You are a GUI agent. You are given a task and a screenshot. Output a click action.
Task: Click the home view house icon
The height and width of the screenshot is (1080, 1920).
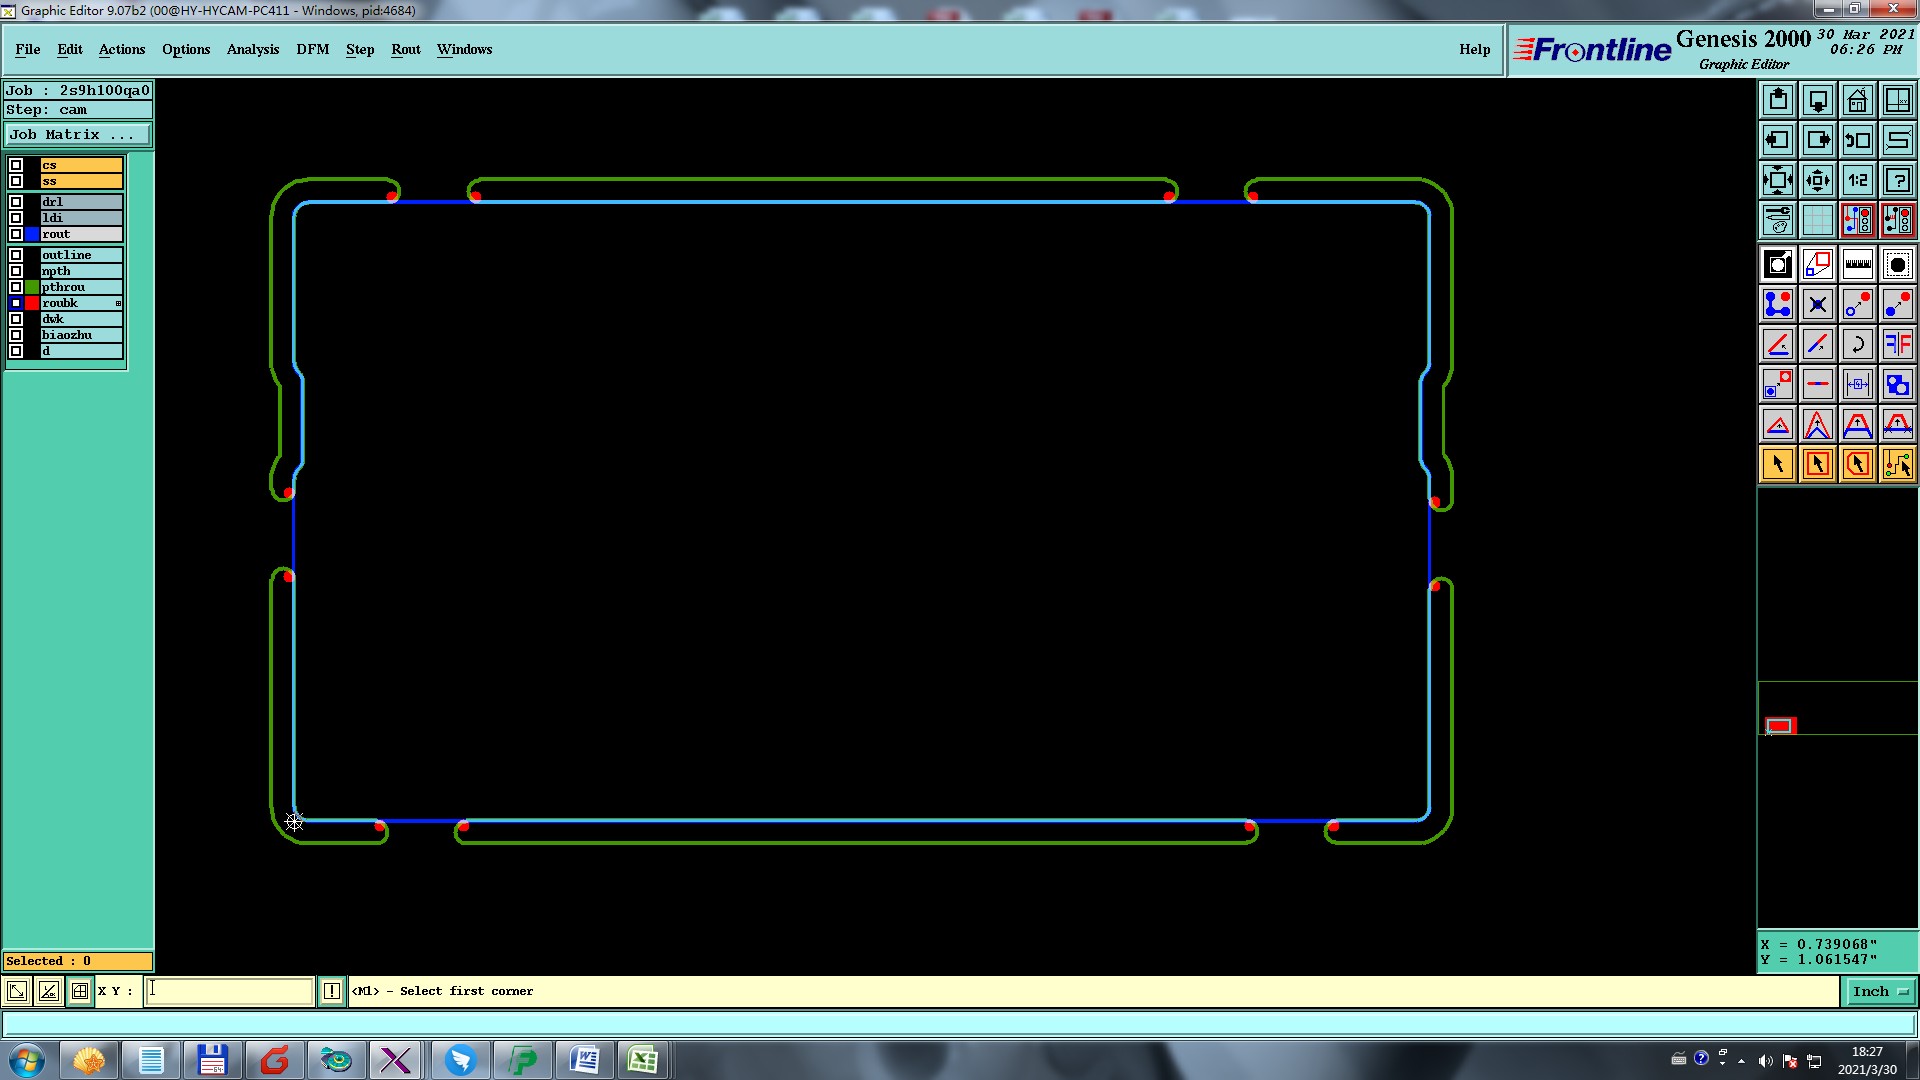click(x=1857, y=100)
